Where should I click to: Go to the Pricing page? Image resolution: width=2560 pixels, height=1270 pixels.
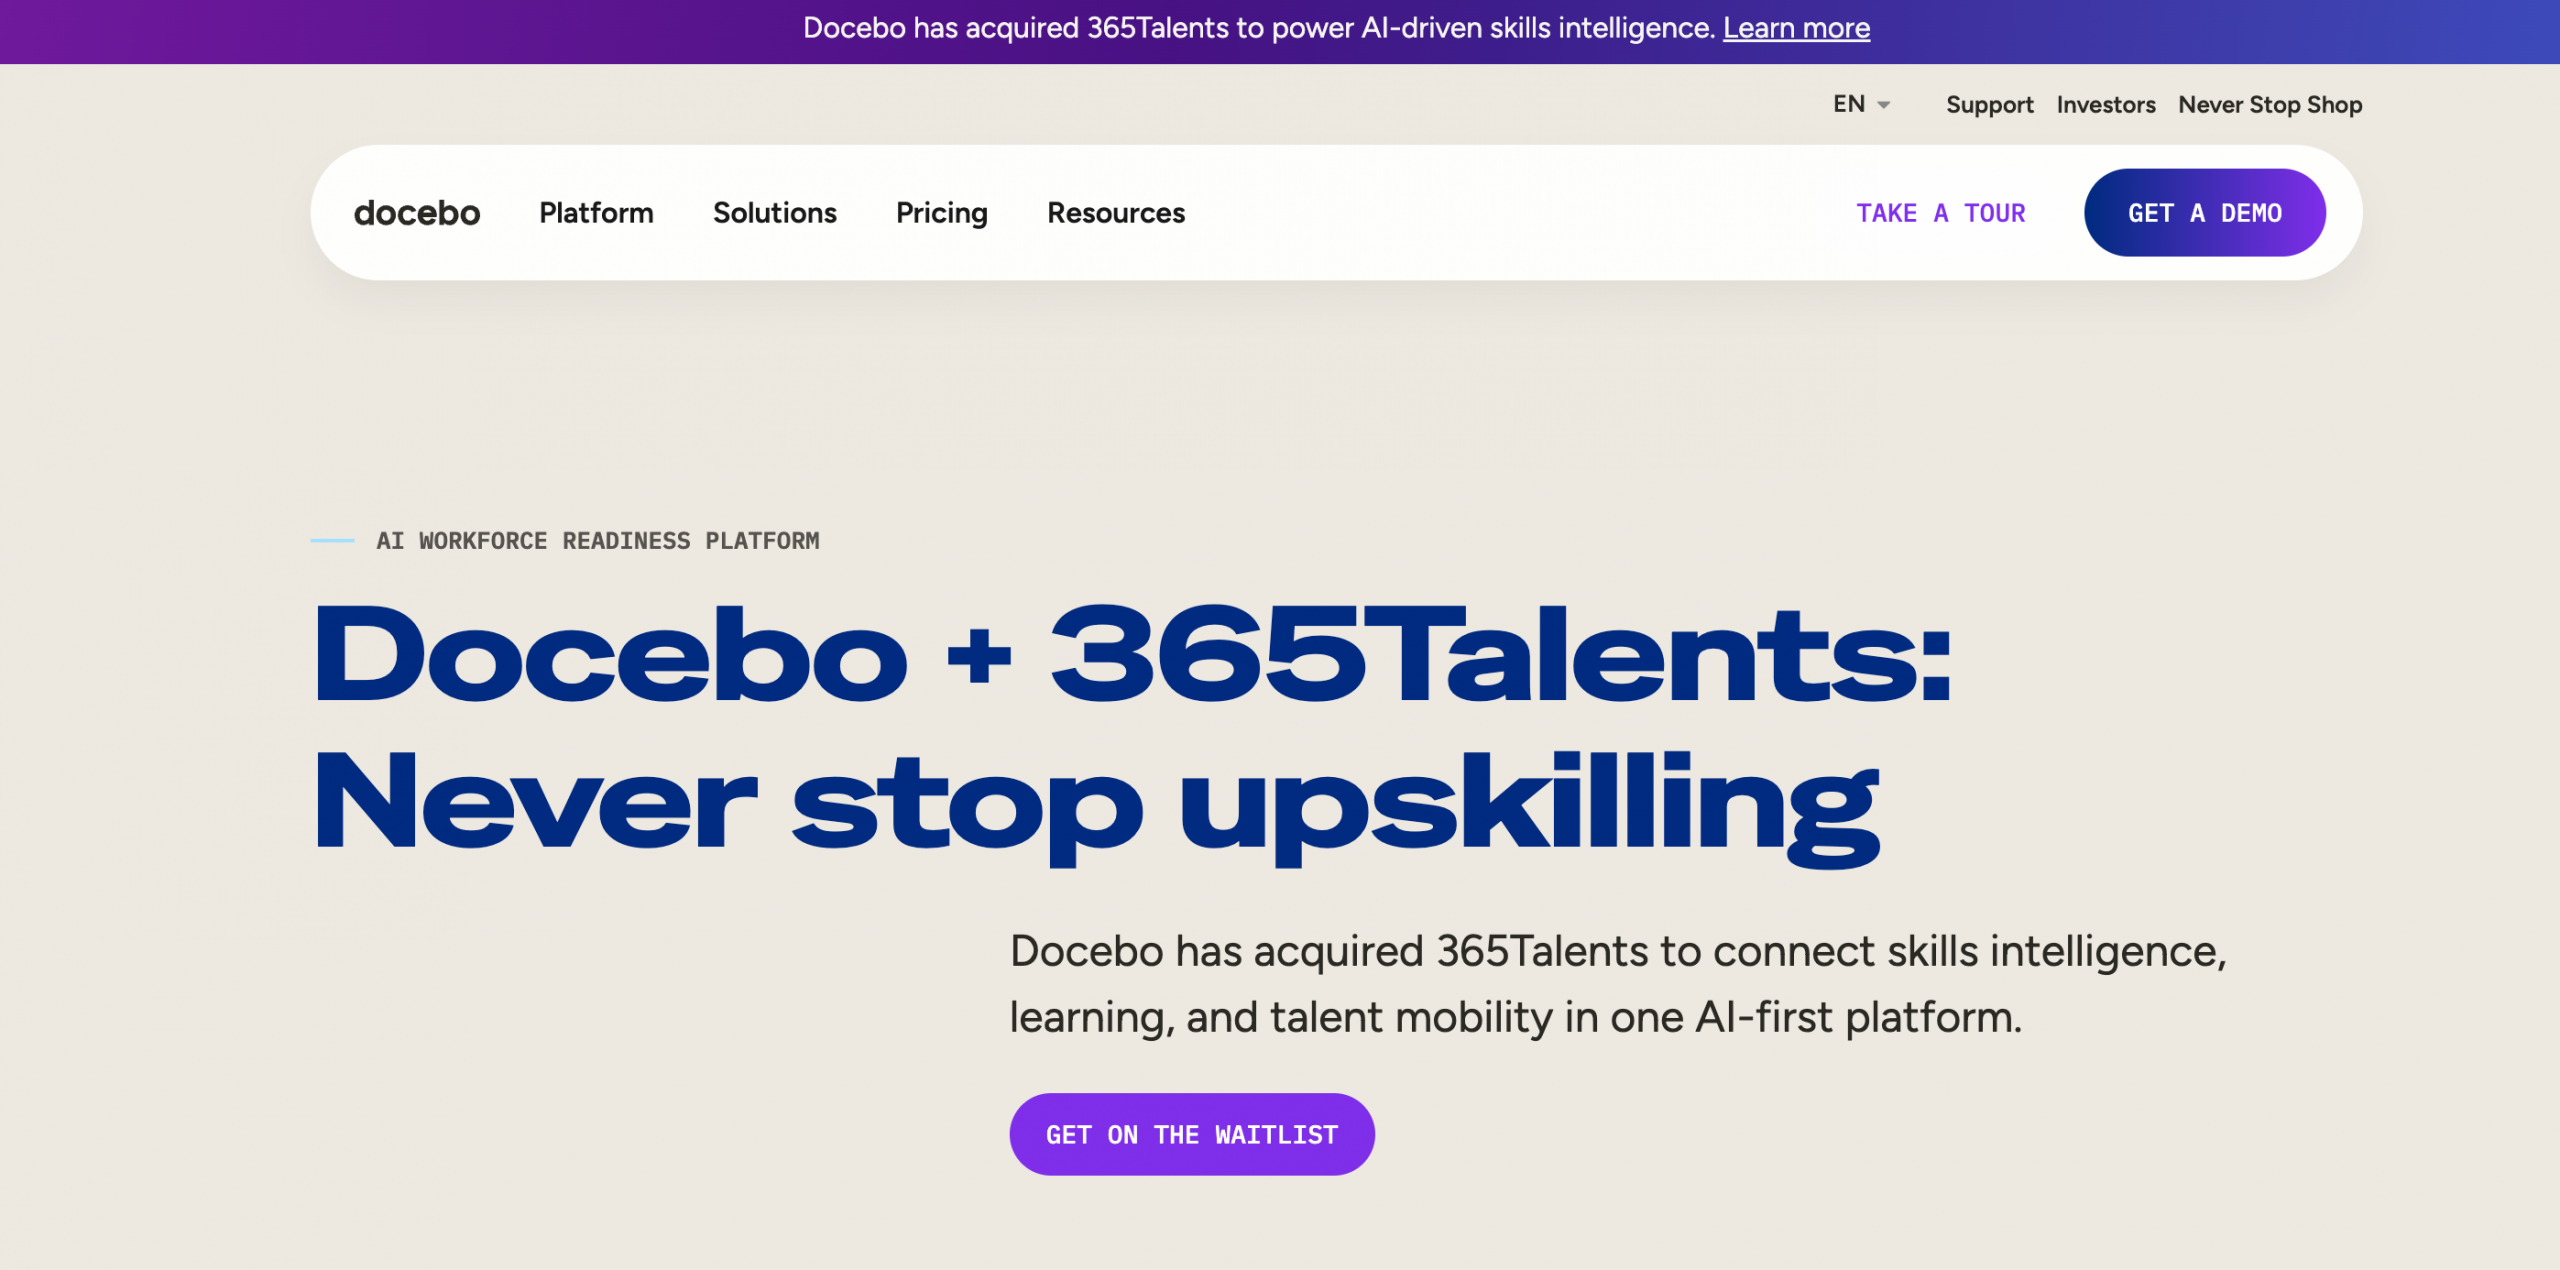[941, 213]
